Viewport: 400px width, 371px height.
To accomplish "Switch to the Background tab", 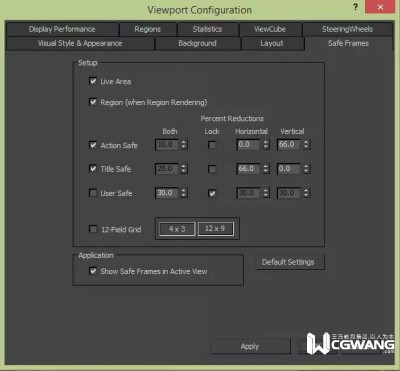I will (197, 43).
